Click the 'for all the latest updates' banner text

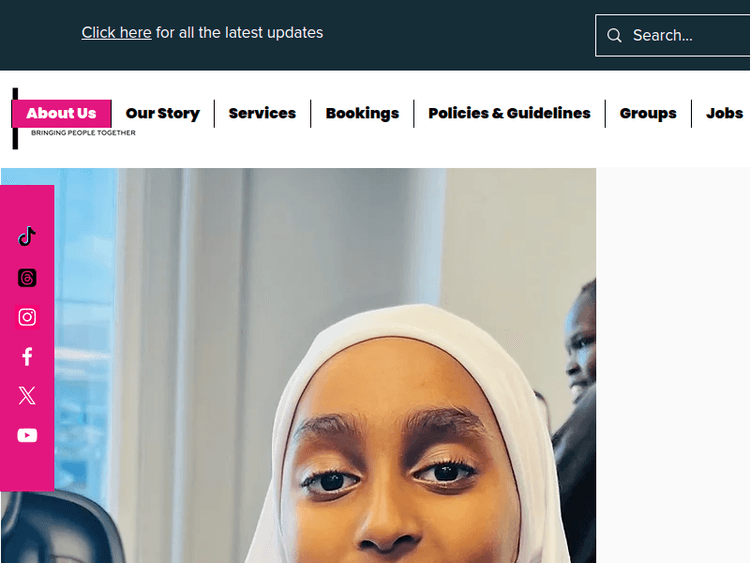[x=240, y=33]
